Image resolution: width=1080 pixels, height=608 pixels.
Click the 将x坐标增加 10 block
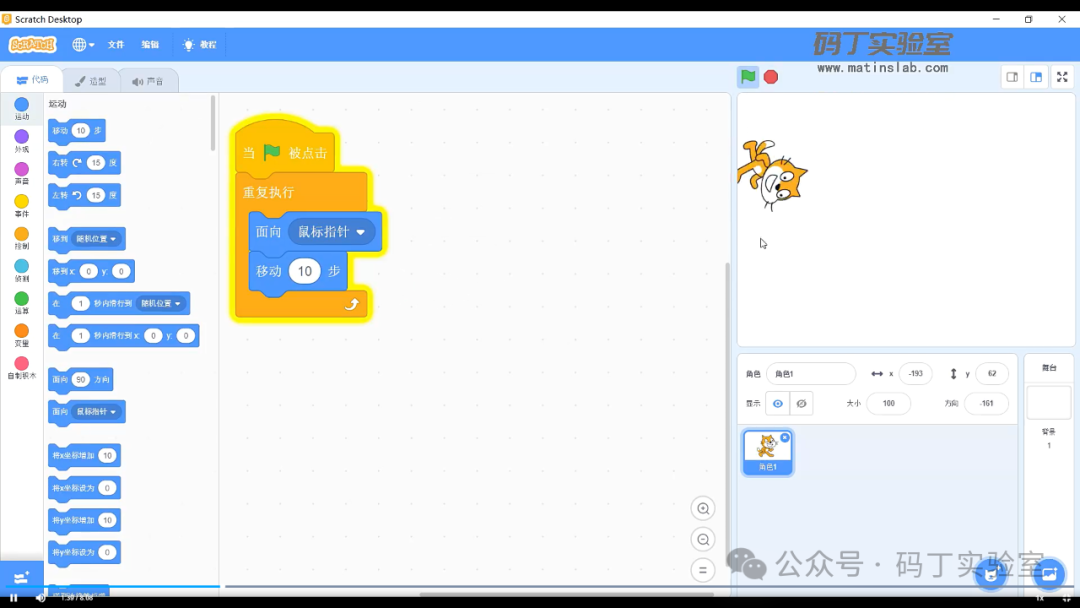coord(84,456)
